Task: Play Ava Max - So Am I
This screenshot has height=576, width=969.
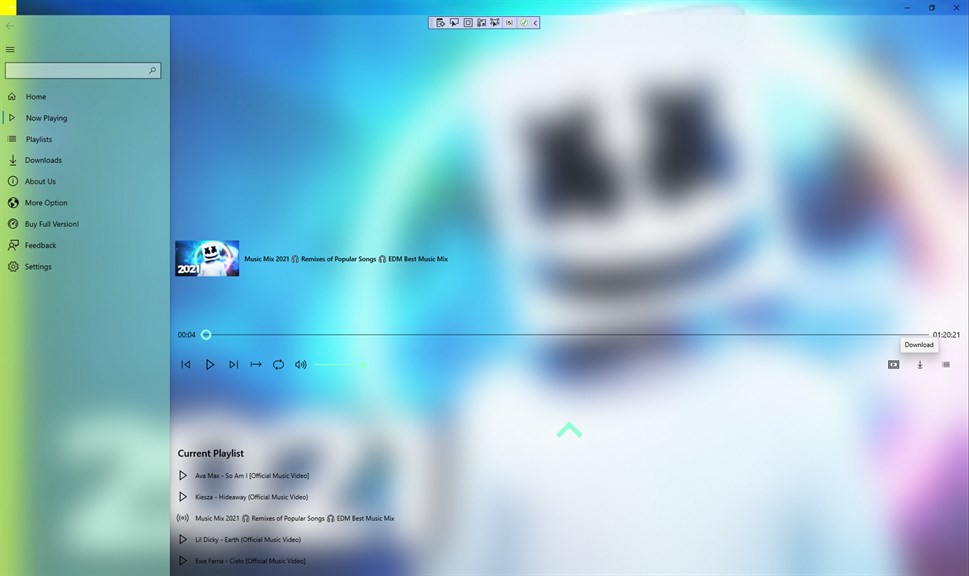Action: [183, 475]
